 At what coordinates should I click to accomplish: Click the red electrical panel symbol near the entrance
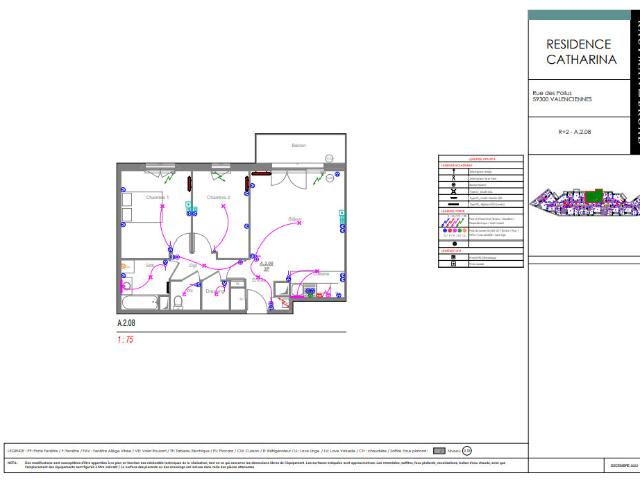coord(283,302)
